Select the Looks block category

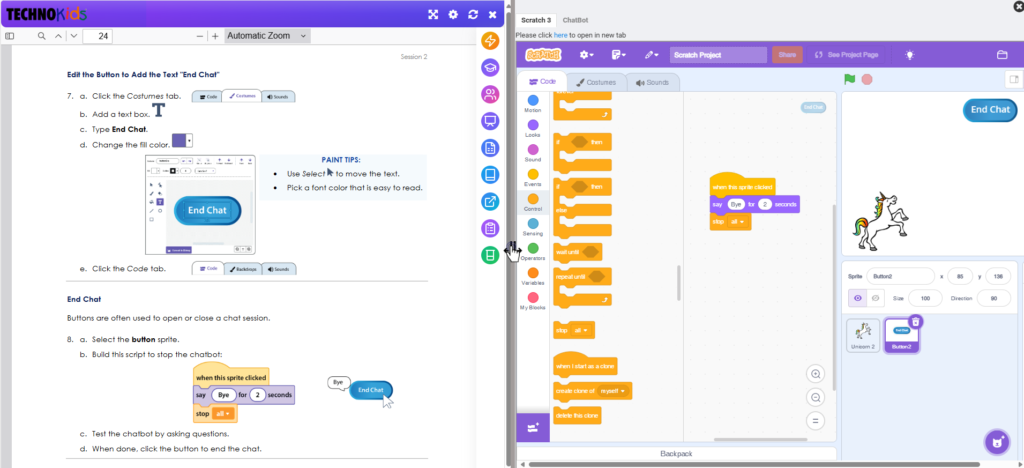tap(533, 129)
